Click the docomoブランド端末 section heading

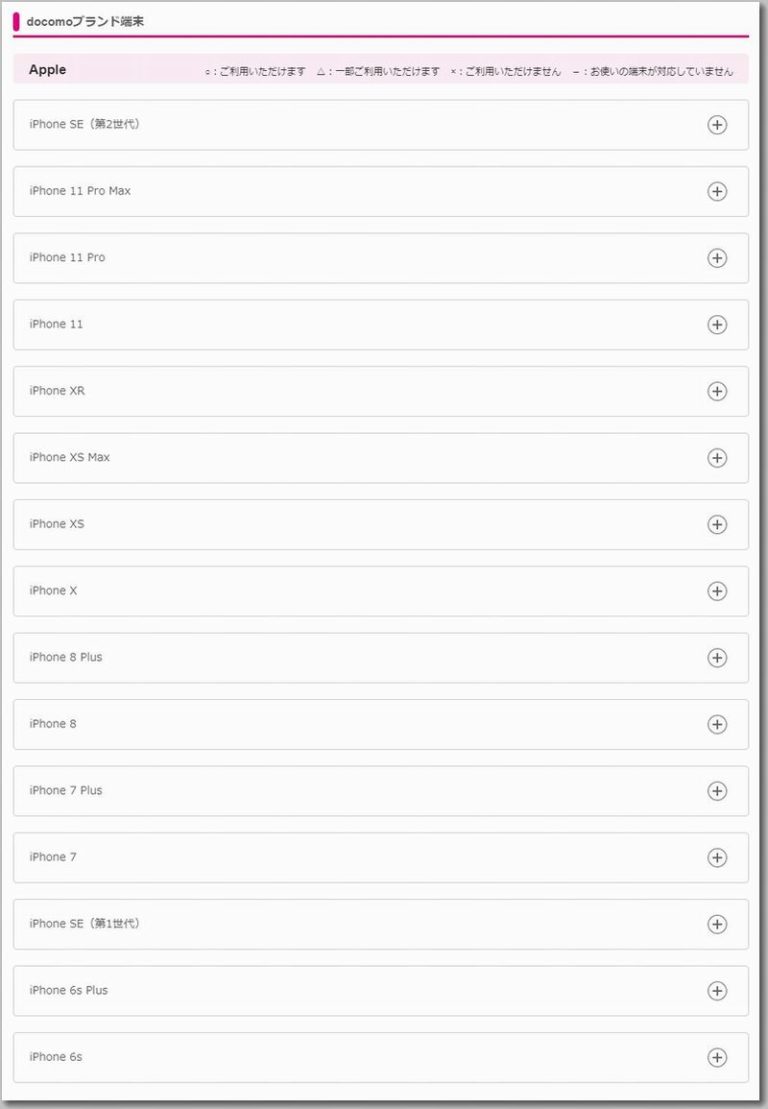pyautogui.click(x=85, y=21)
